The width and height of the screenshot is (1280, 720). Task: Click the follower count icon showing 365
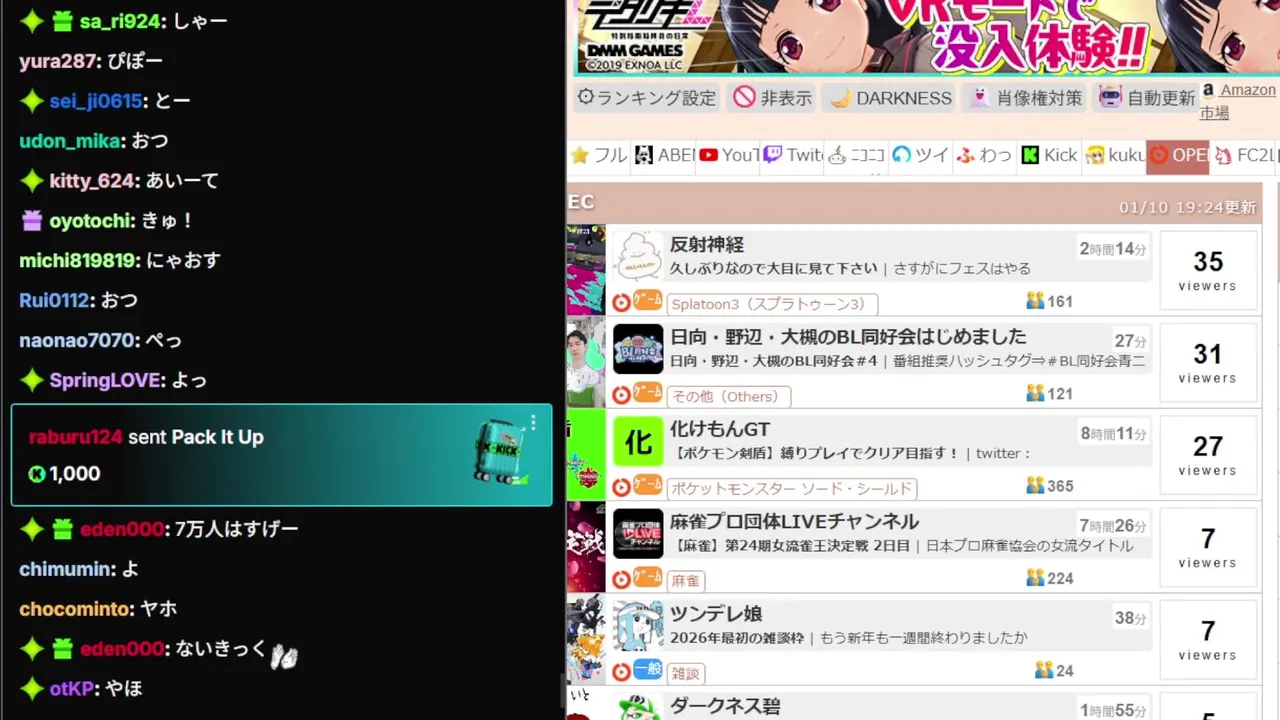coord(1035,486)
